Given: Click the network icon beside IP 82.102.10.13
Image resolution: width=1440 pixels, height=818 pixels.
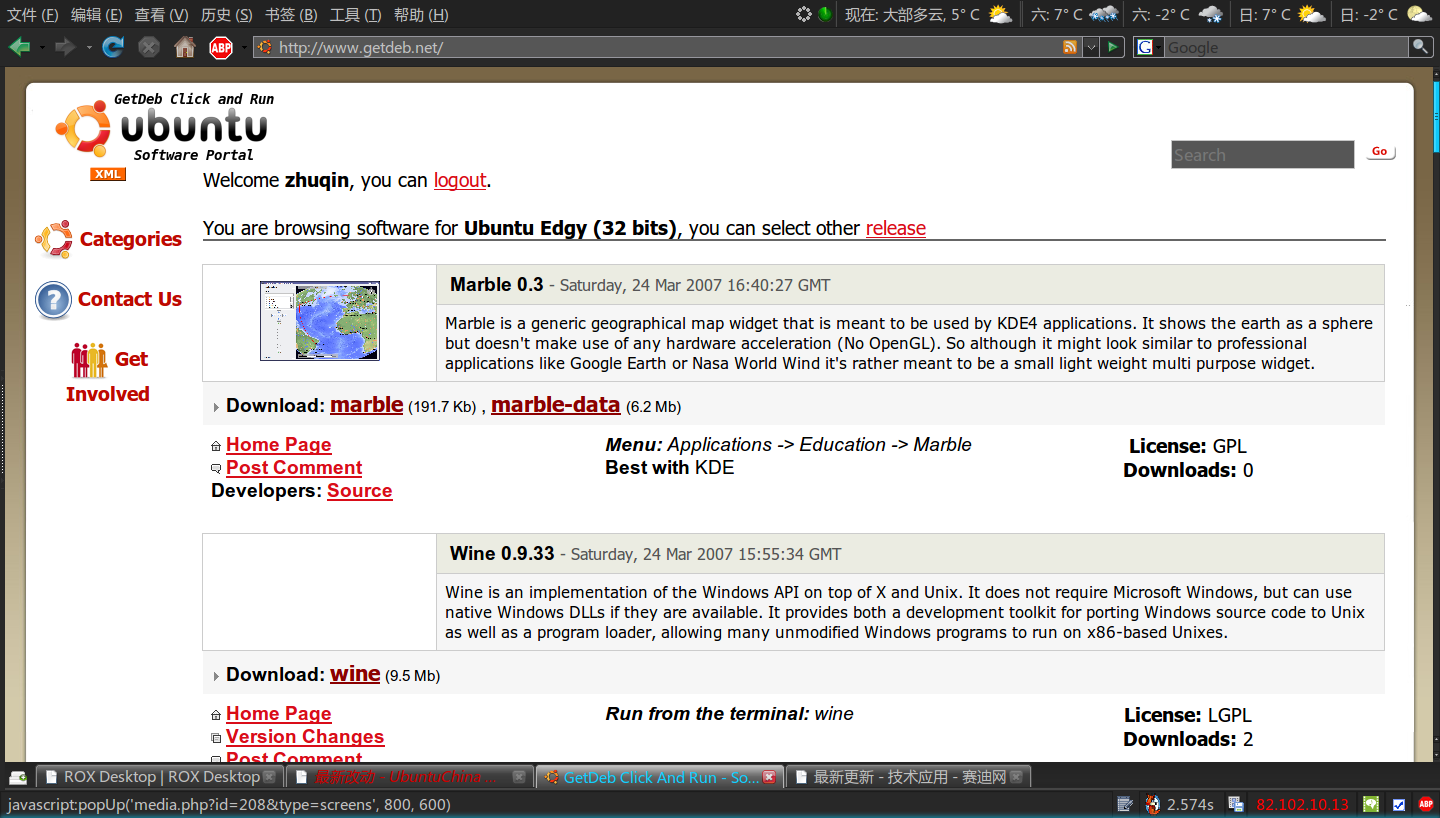Looking at the screenshot, I should coord(1236,804).
